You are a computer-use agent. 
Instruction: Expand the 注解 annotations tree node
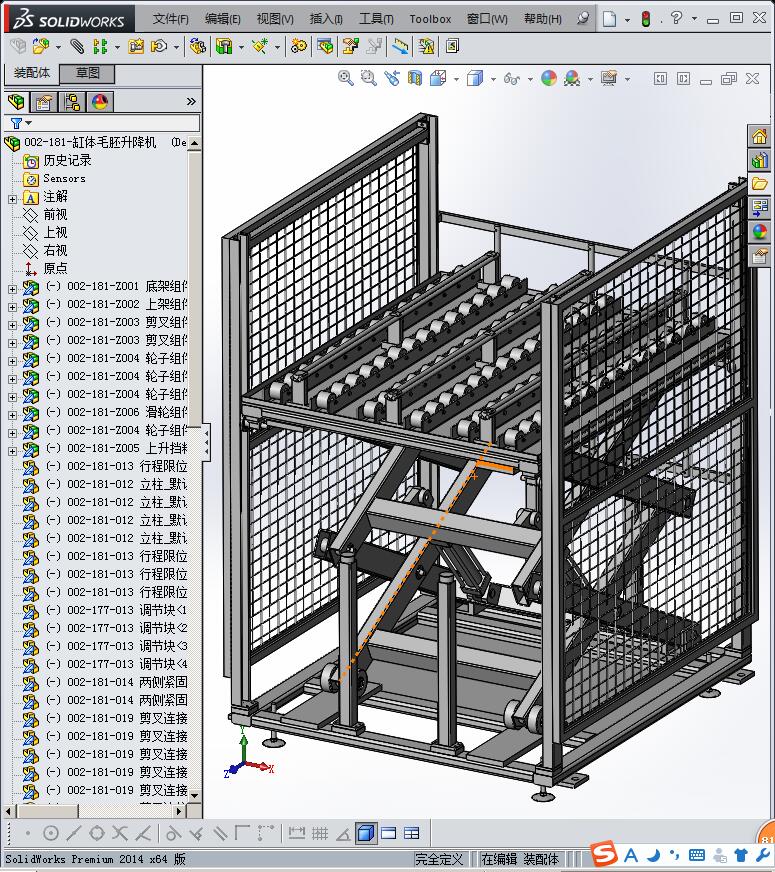click(12, 199)
